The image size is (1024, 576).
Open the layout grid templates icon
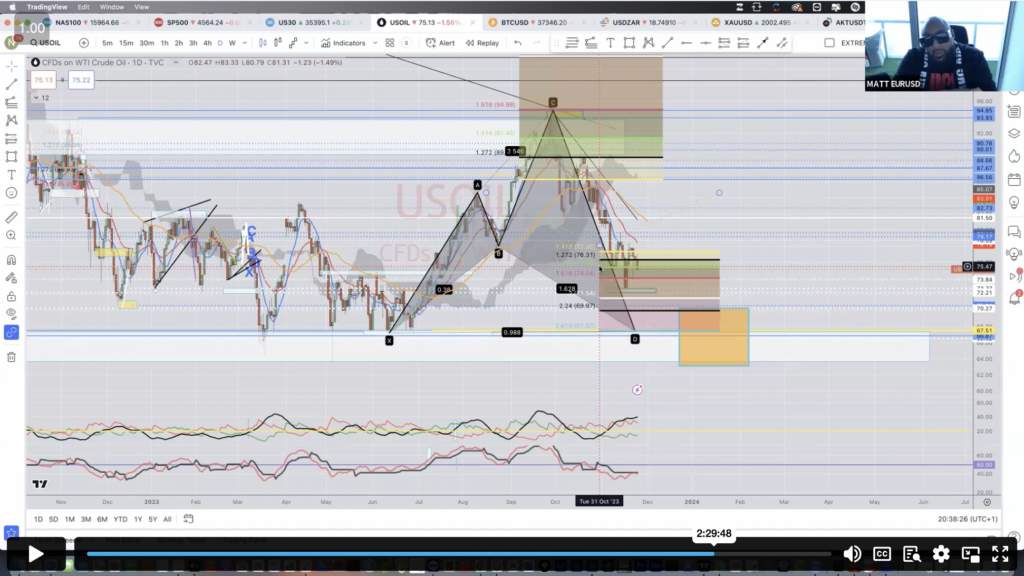click(390, 43)
